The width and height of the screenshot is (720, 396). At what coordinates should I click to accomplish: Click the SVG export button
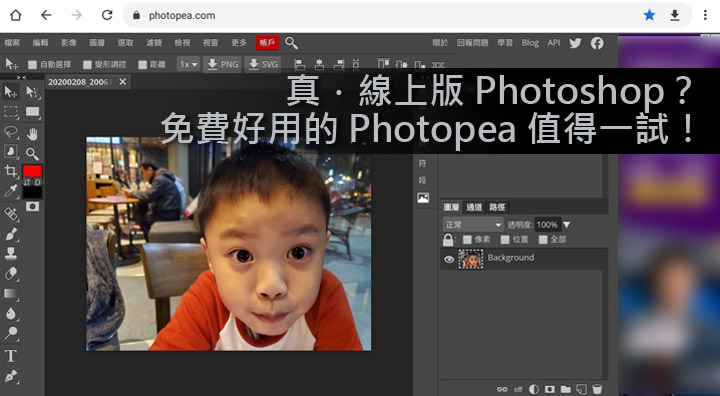263,64
